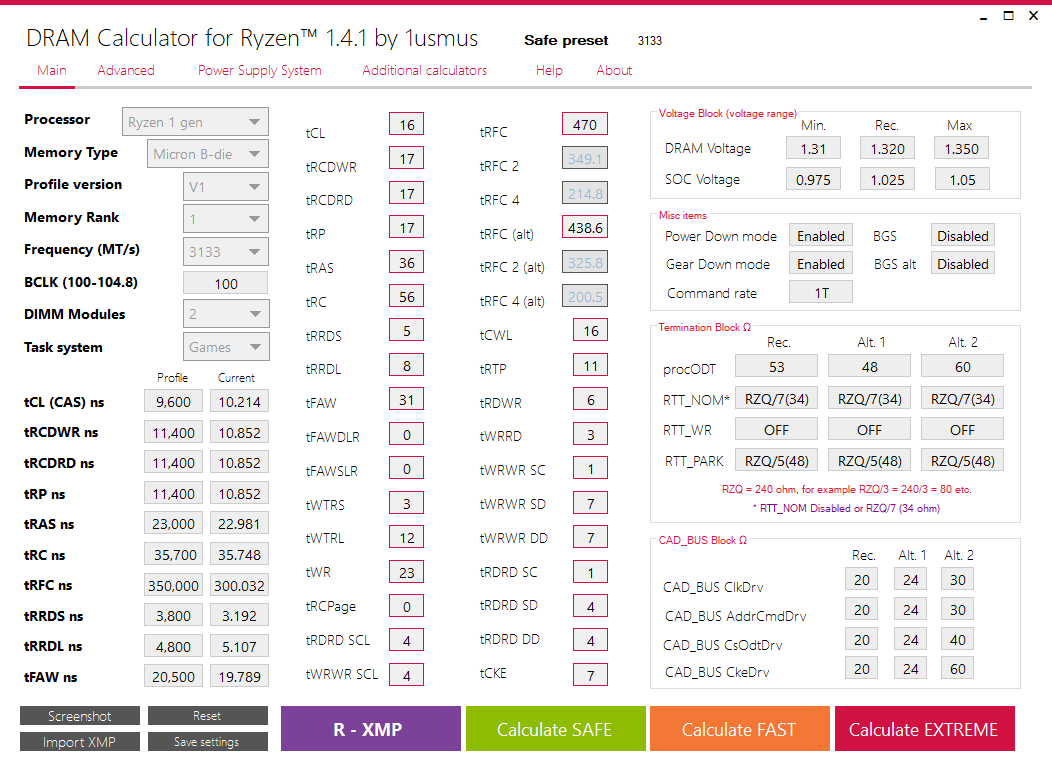
Task: Click the purple R - XMP button
Action: pyautogui.click(x=370, y=729)
